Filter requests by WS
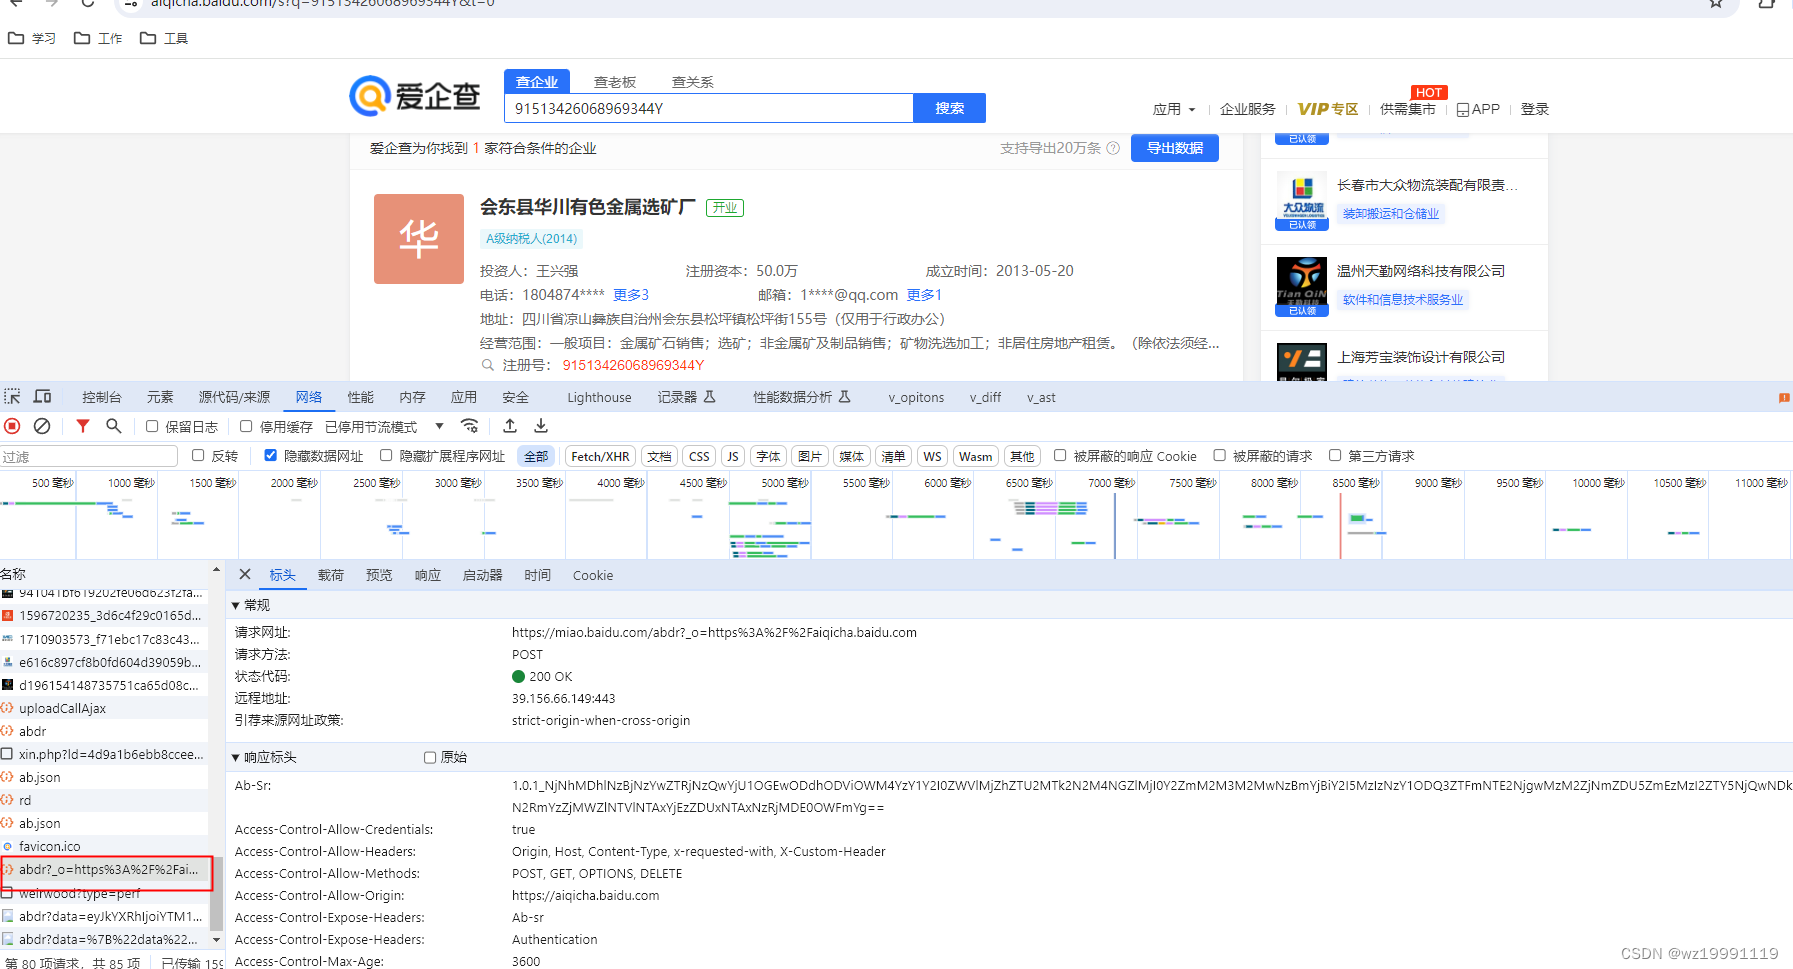Viewport: 1793px width, 969px height. 932,456
